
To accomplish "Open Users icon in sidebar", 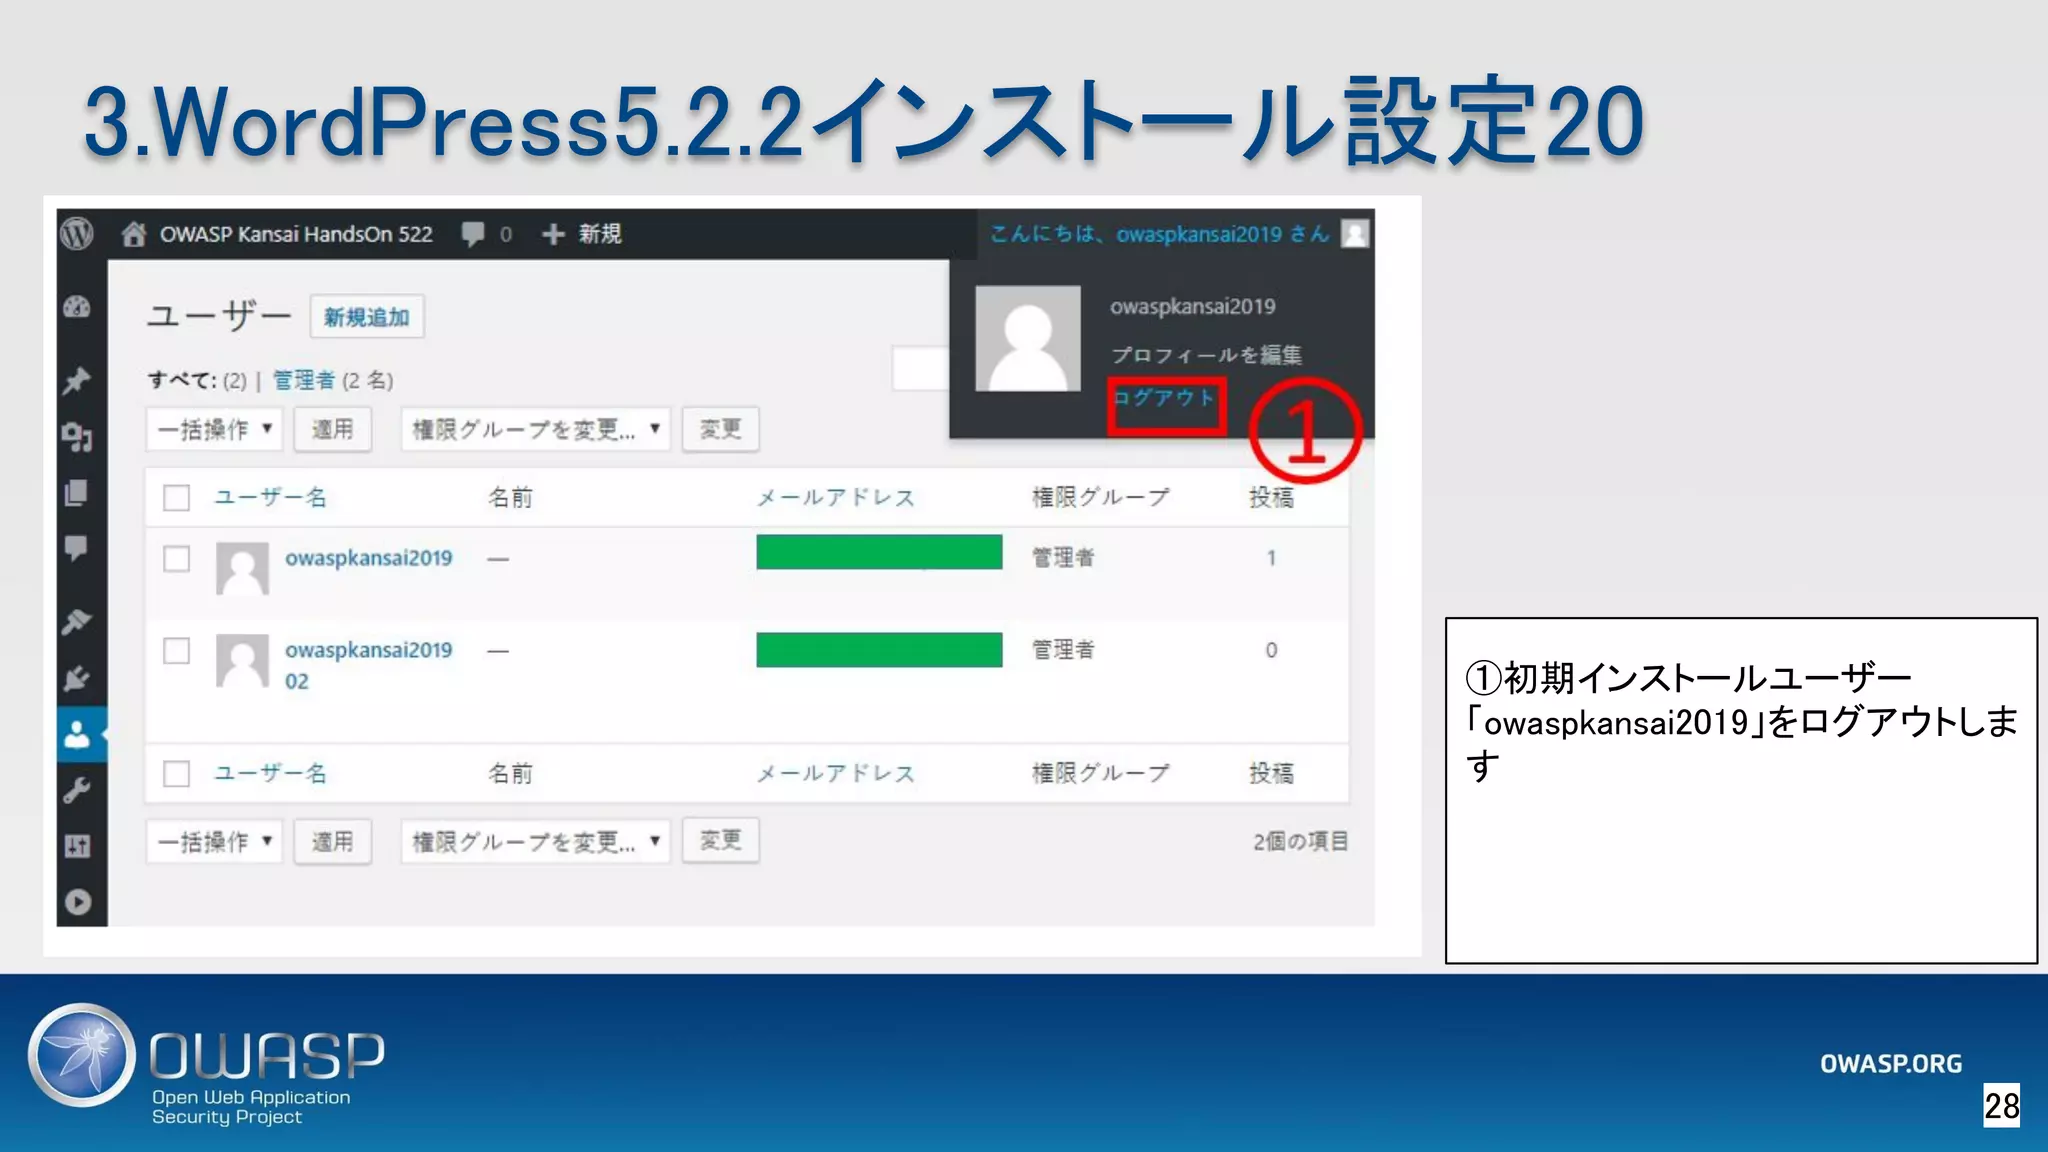I will [x=77, y=735].
